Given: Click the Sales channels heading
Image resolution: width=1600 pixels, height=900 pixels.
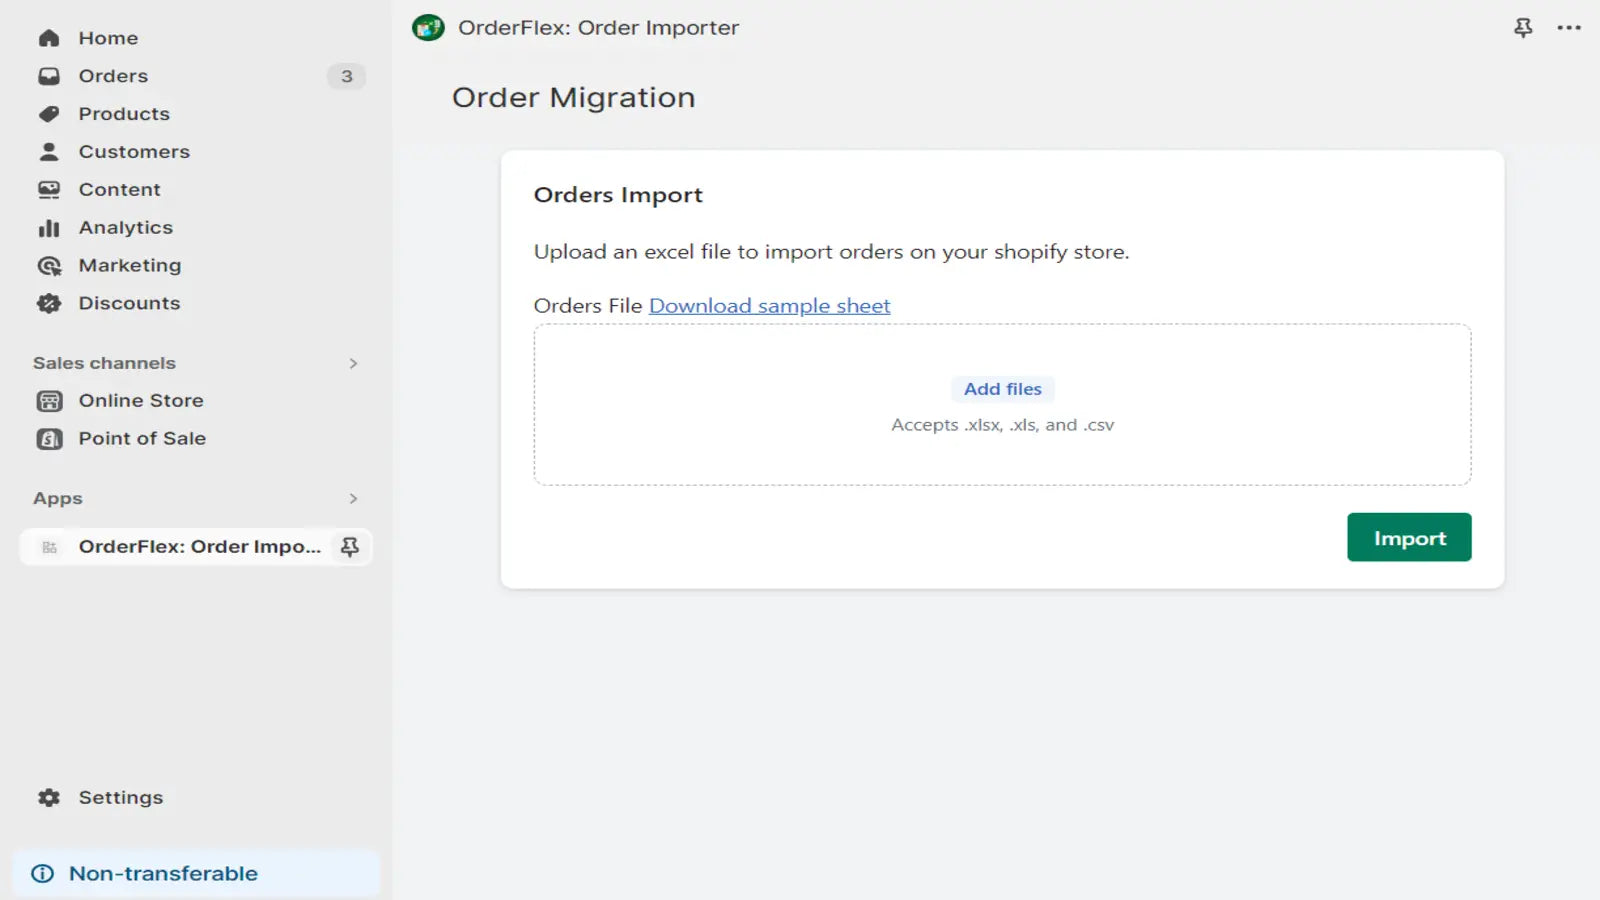Looking at the screenshot, I should click(104, 364).
